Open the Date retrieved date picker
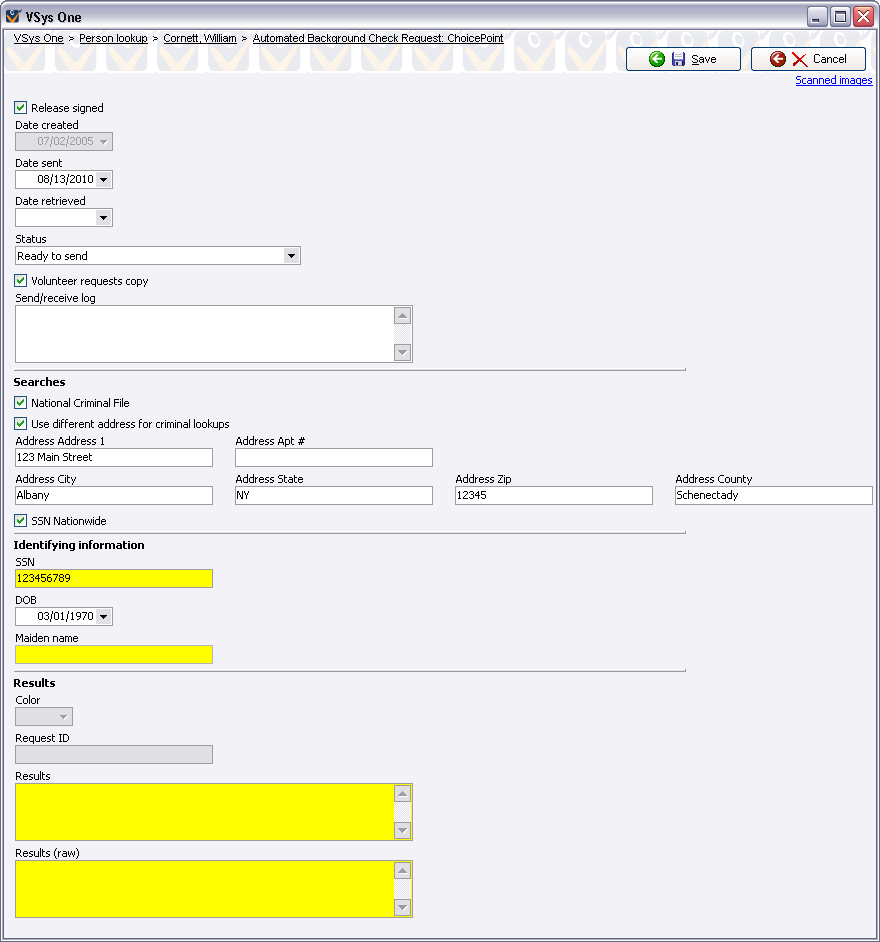The image size is (880, 942). pos(103,217)
